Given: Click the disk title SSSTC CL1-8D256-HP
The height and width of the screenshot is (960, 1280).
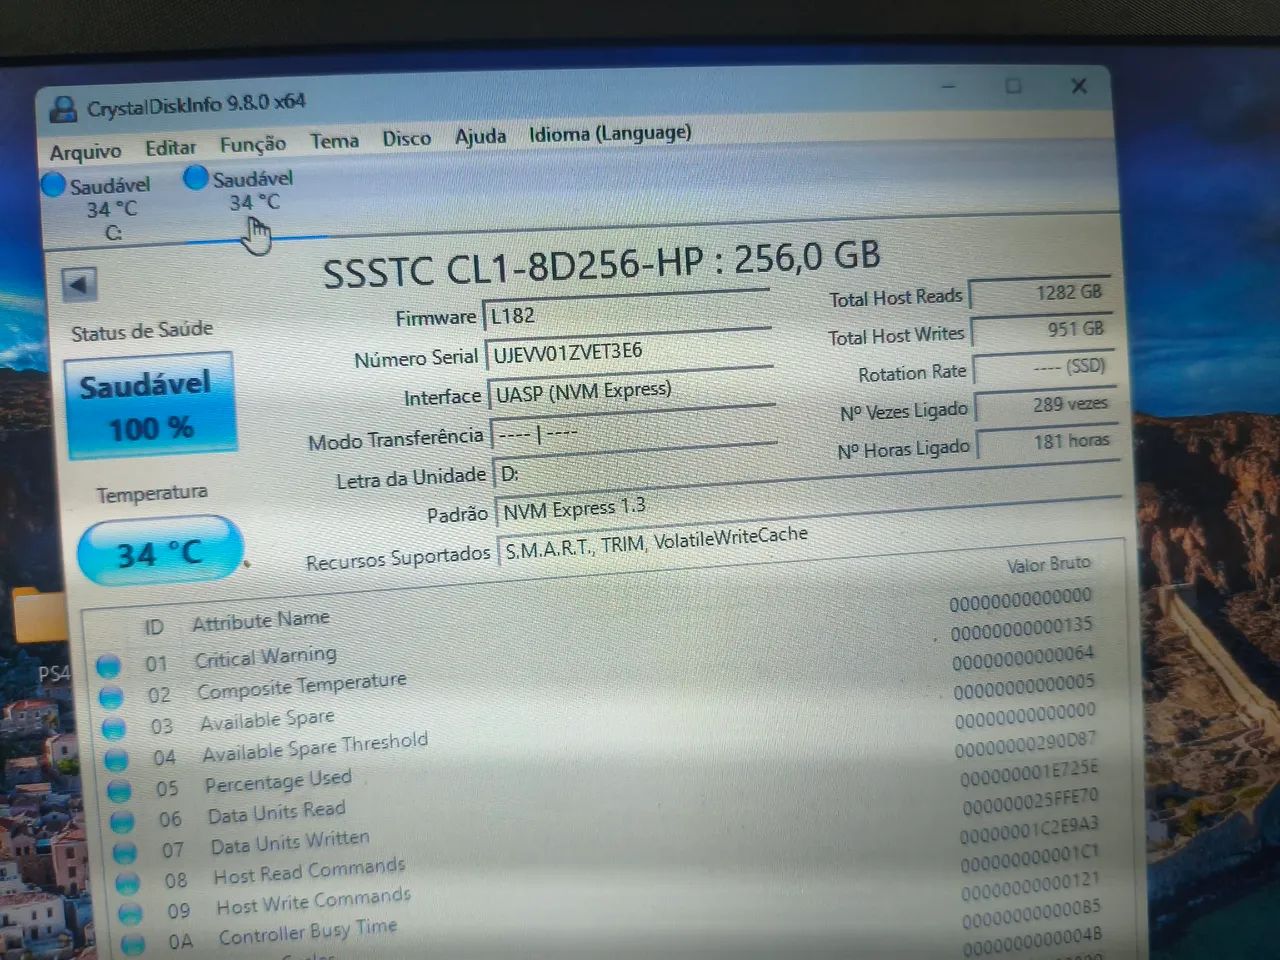Looking at the screenshot, I should coord(513,267).
